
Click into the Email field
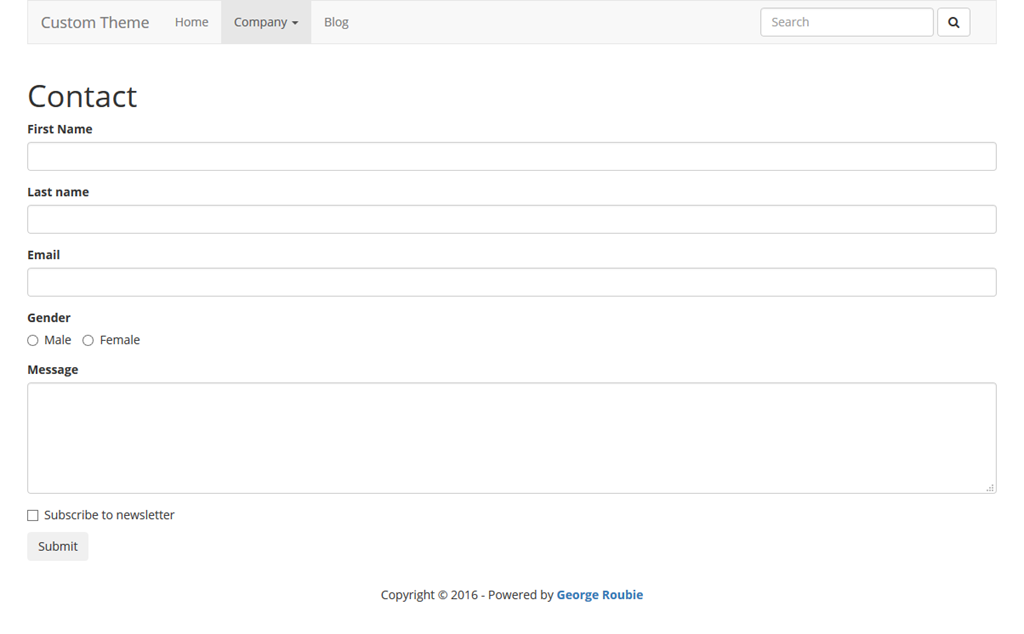pyautogui.click(x=512, y=282)
